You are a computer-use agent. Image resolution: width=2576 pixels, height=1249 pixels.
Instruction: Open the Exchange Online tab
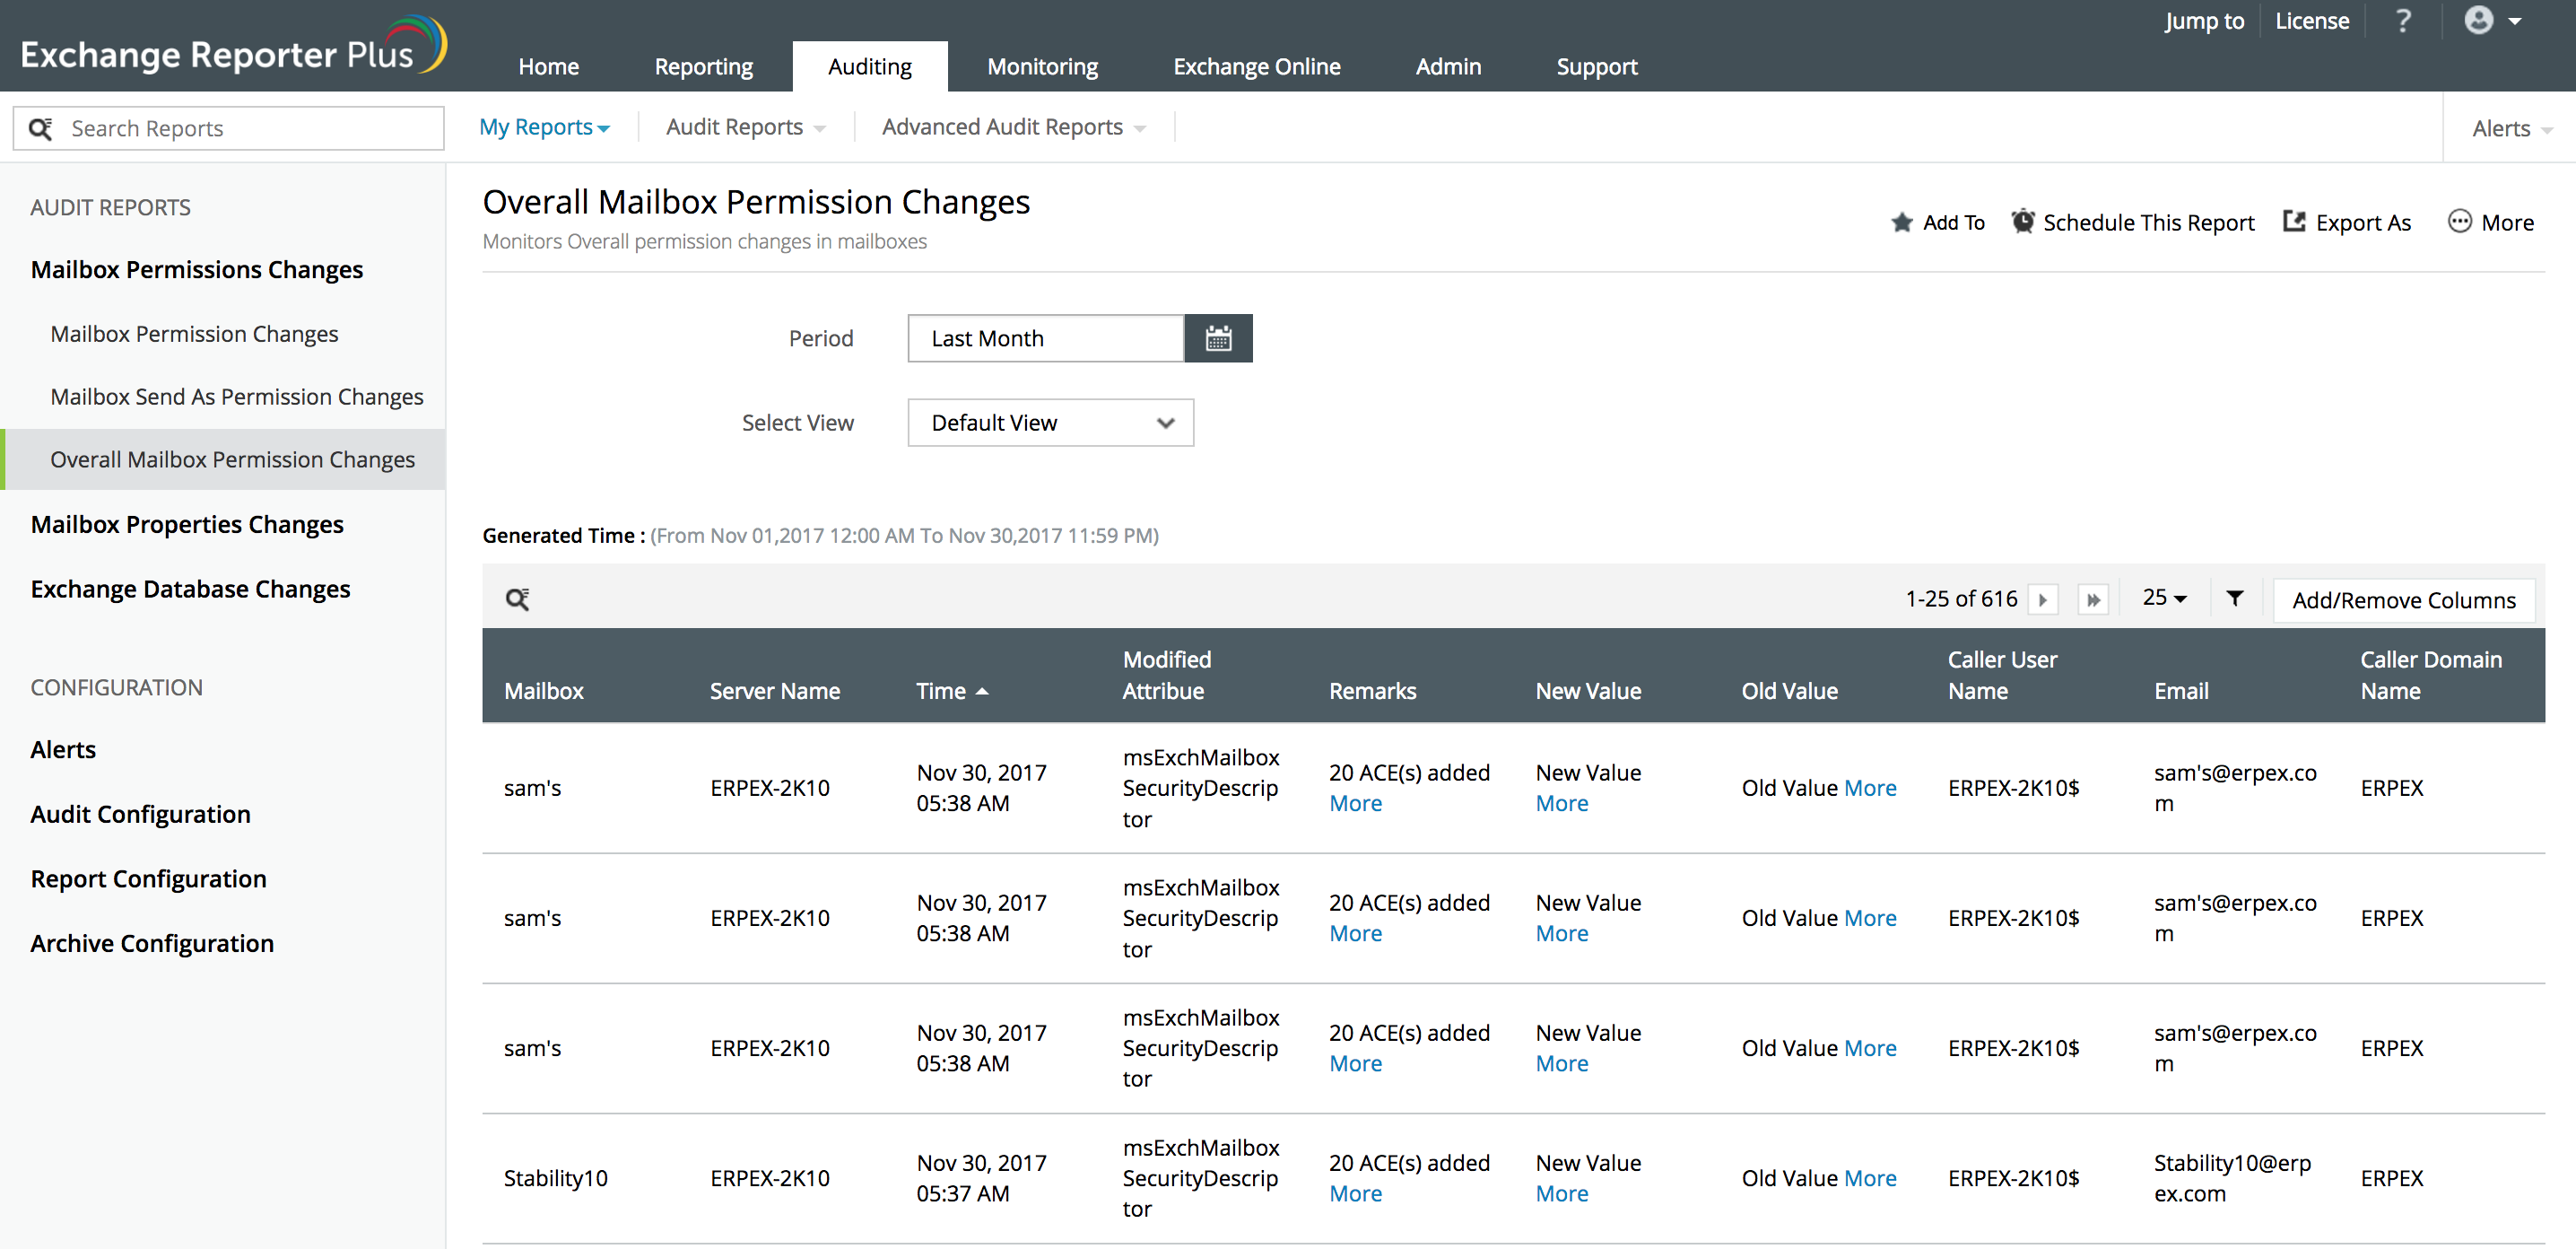point(1256,67)
